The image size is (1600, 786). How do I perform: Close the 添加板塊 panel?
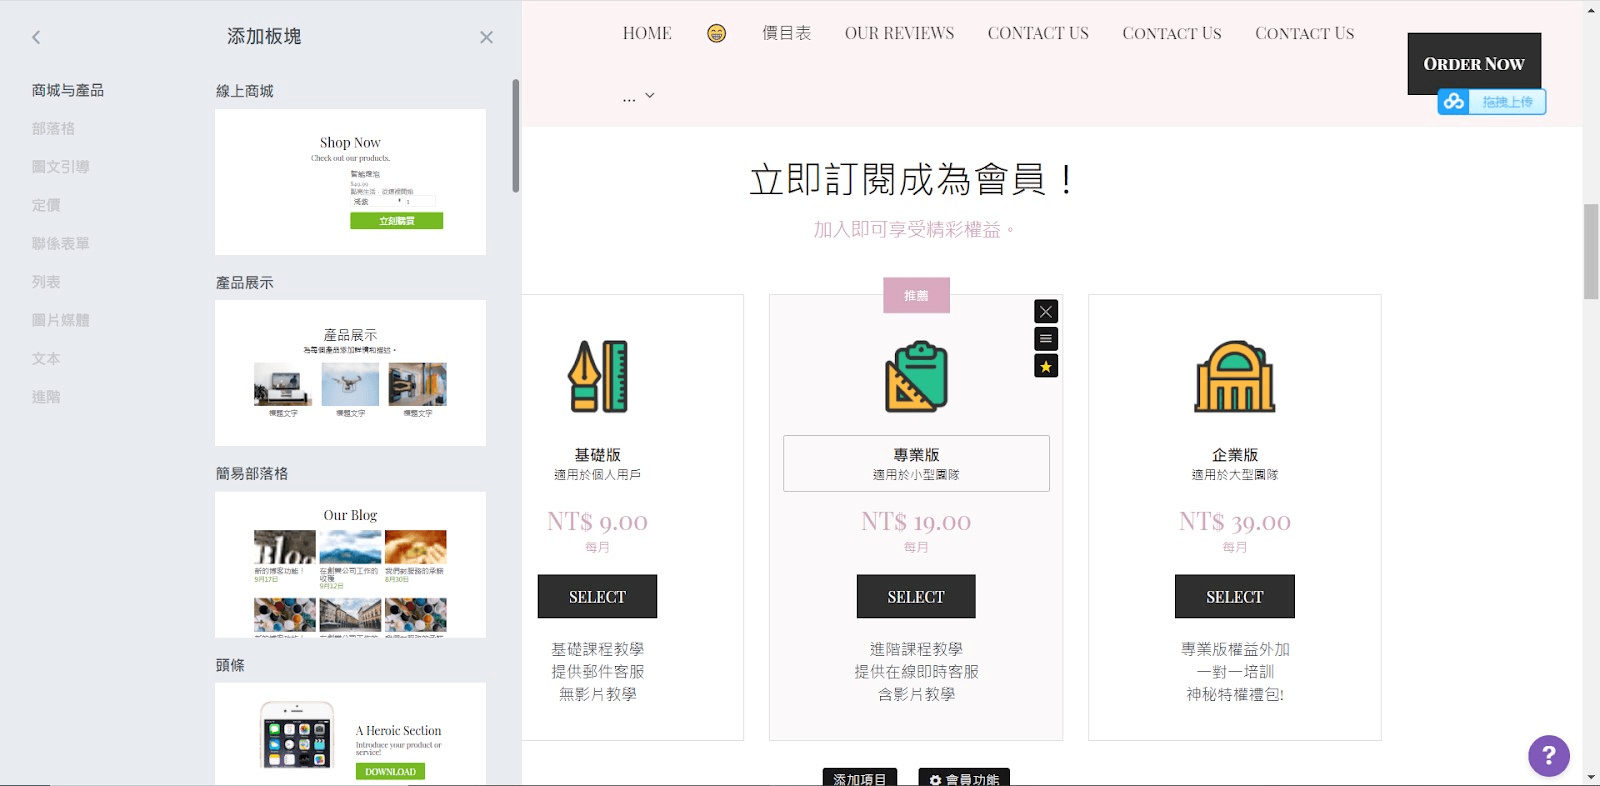click(x=486, y=37)
